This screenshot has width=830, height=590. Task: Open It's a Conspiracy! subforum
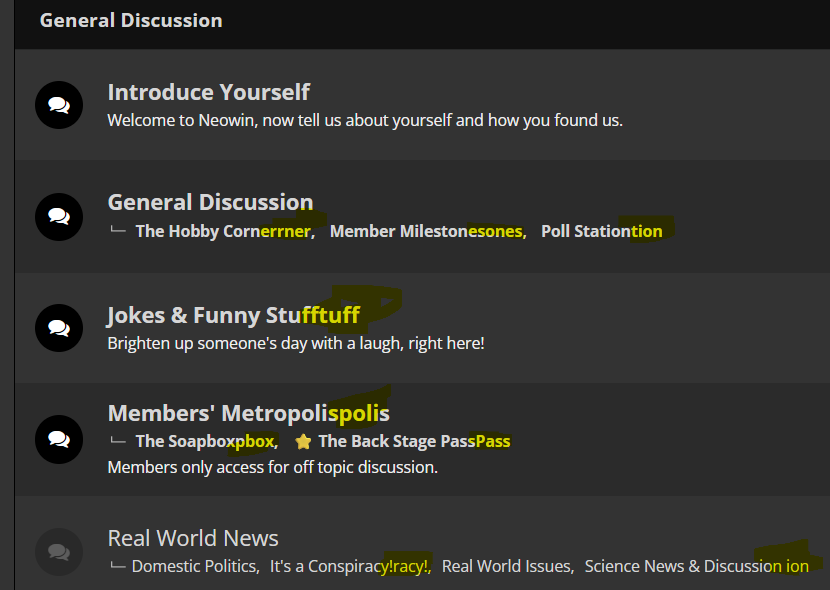tap(349, 566)
